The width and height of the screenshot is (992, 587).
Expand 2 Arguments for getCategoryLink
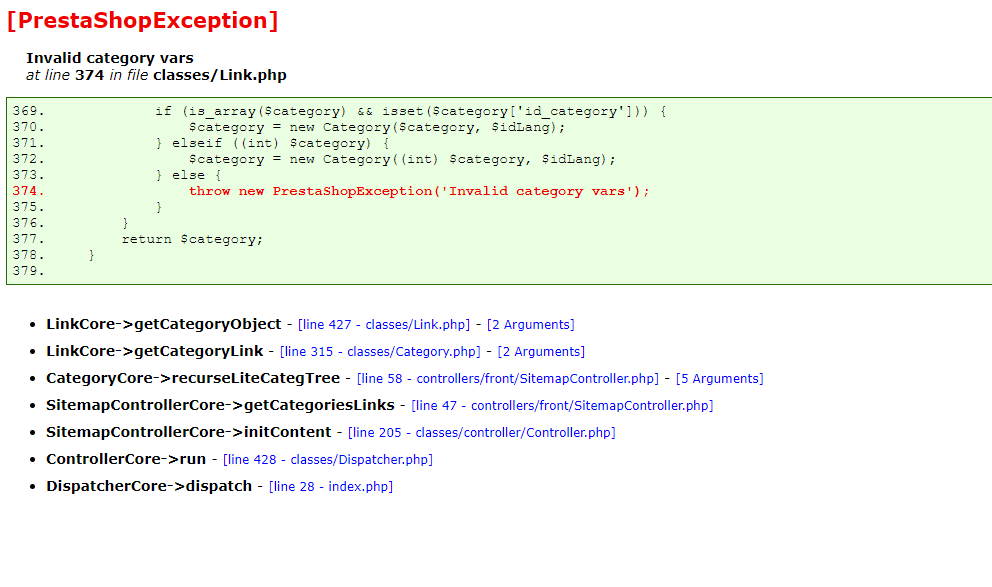tap(541, 352)
